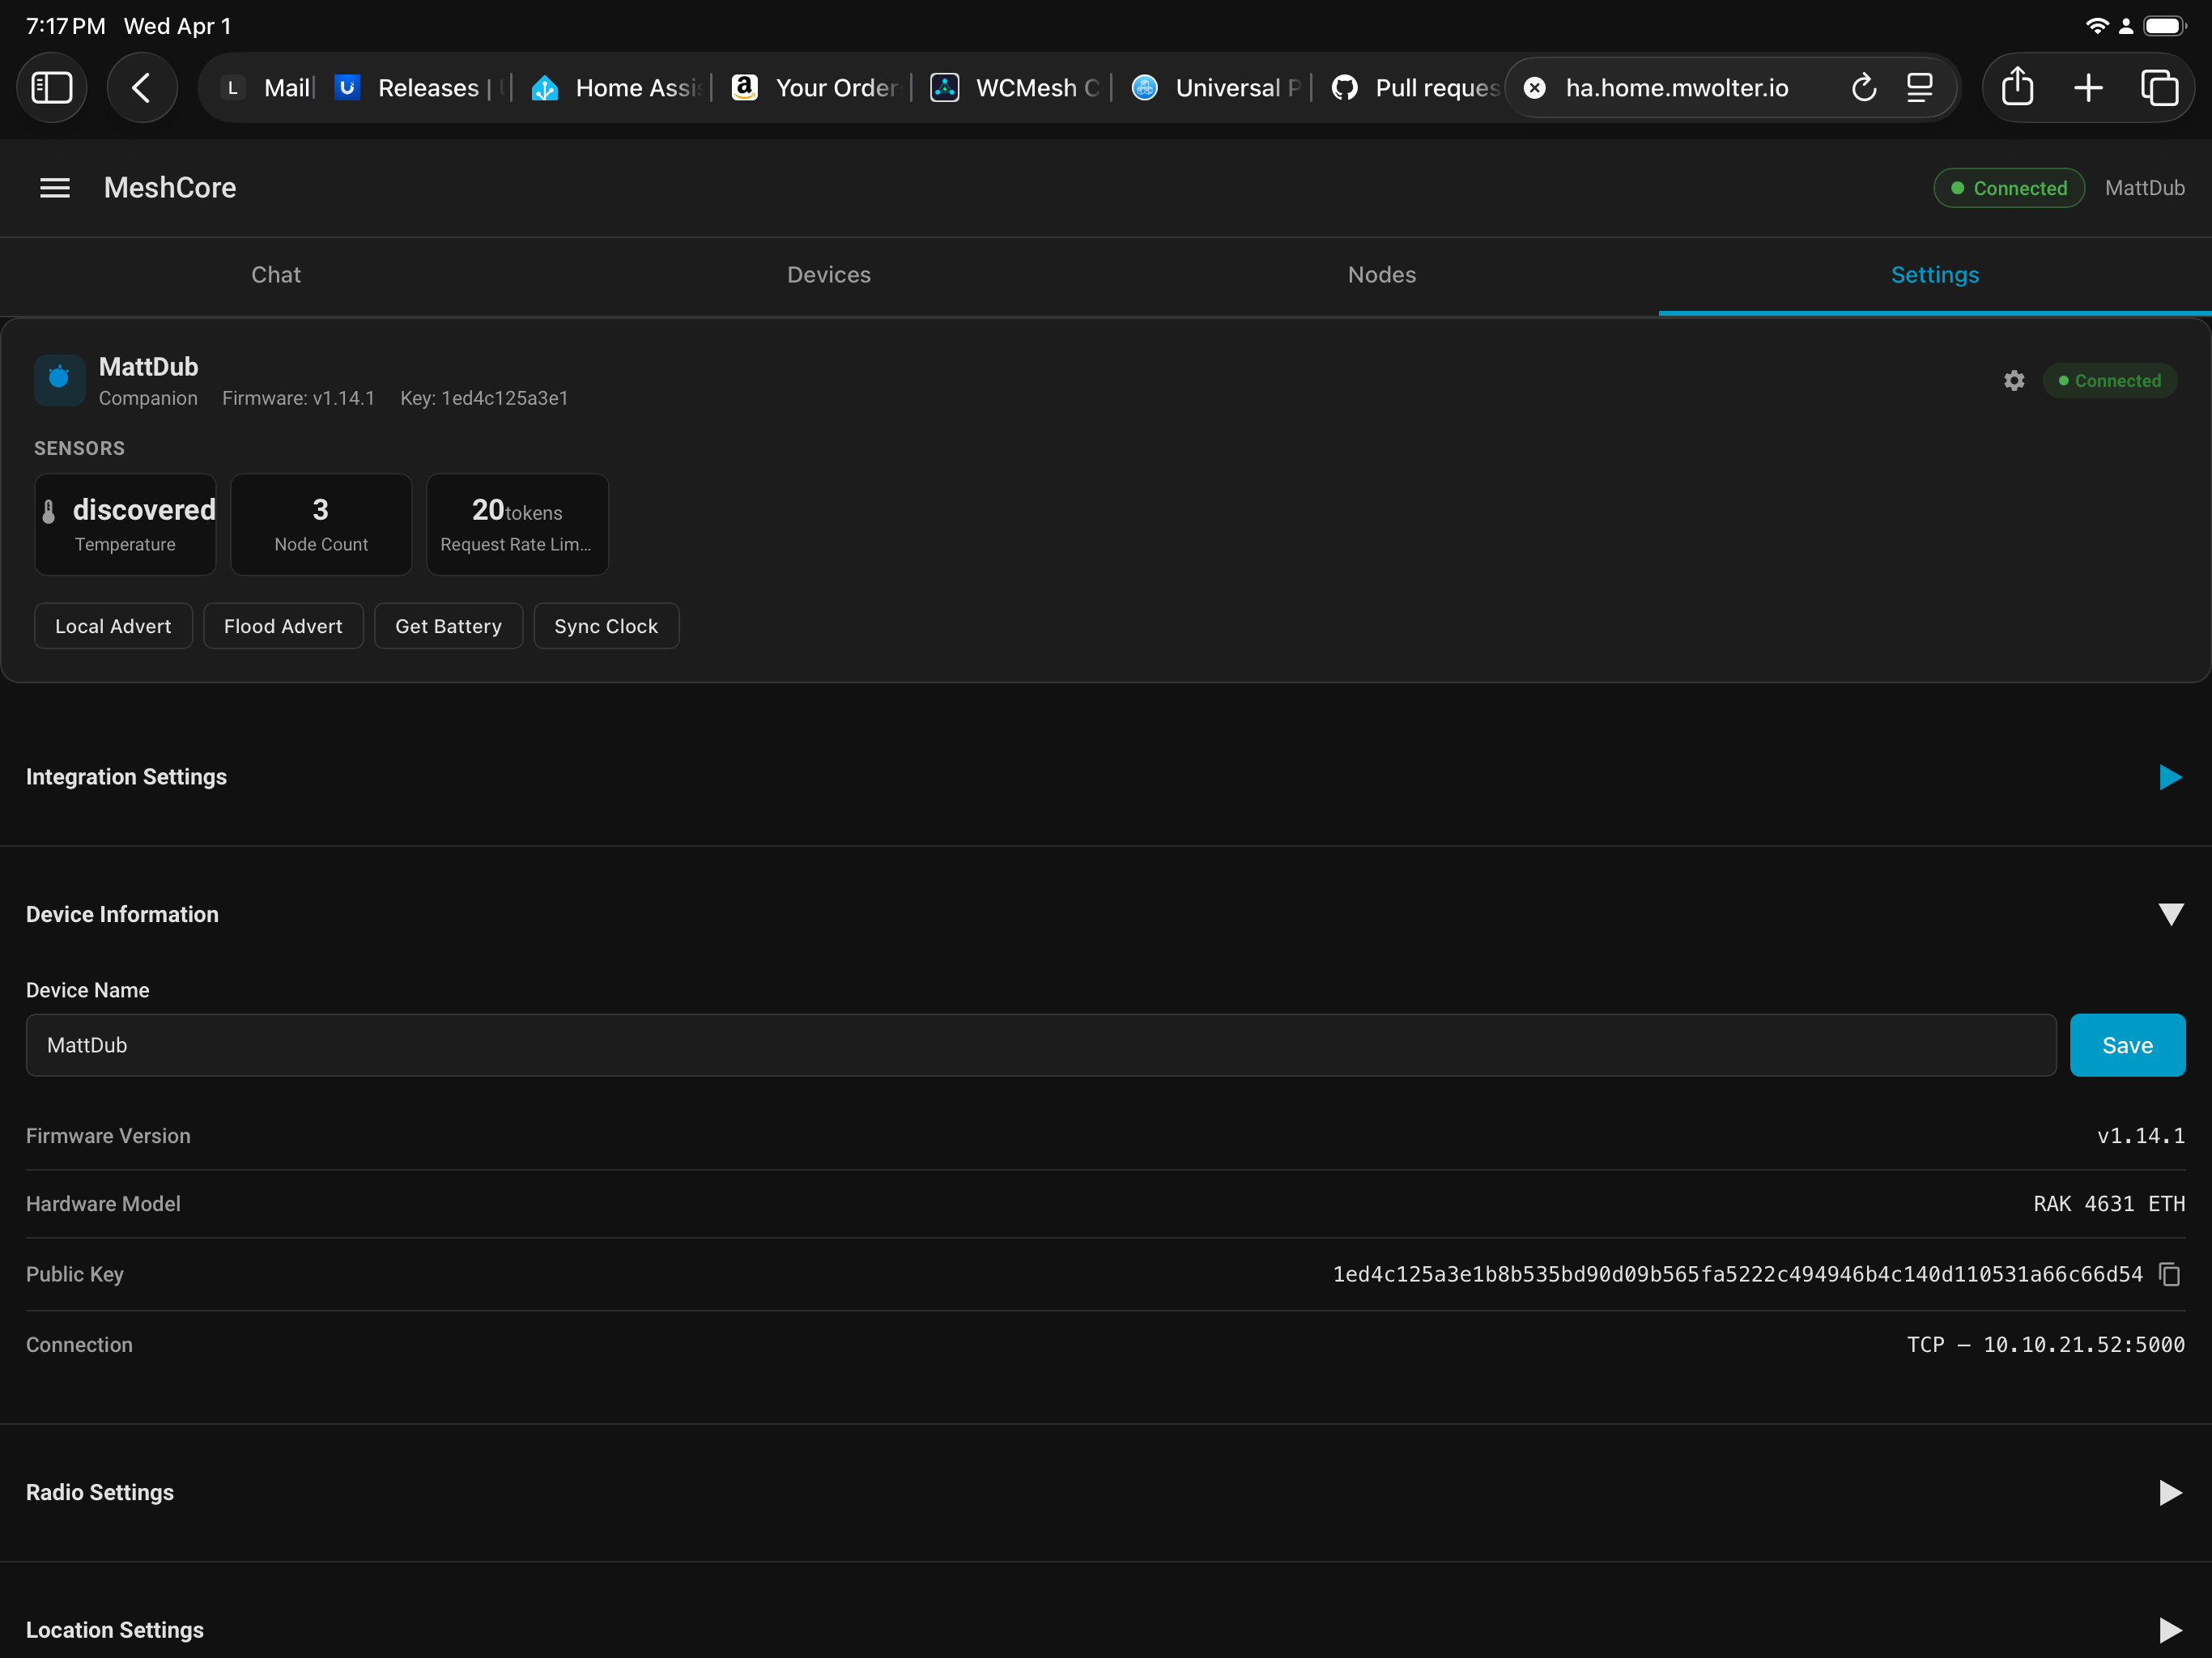Send a Flood Advert
This screenshot has height=1658, width=2212.
point(283,626)
